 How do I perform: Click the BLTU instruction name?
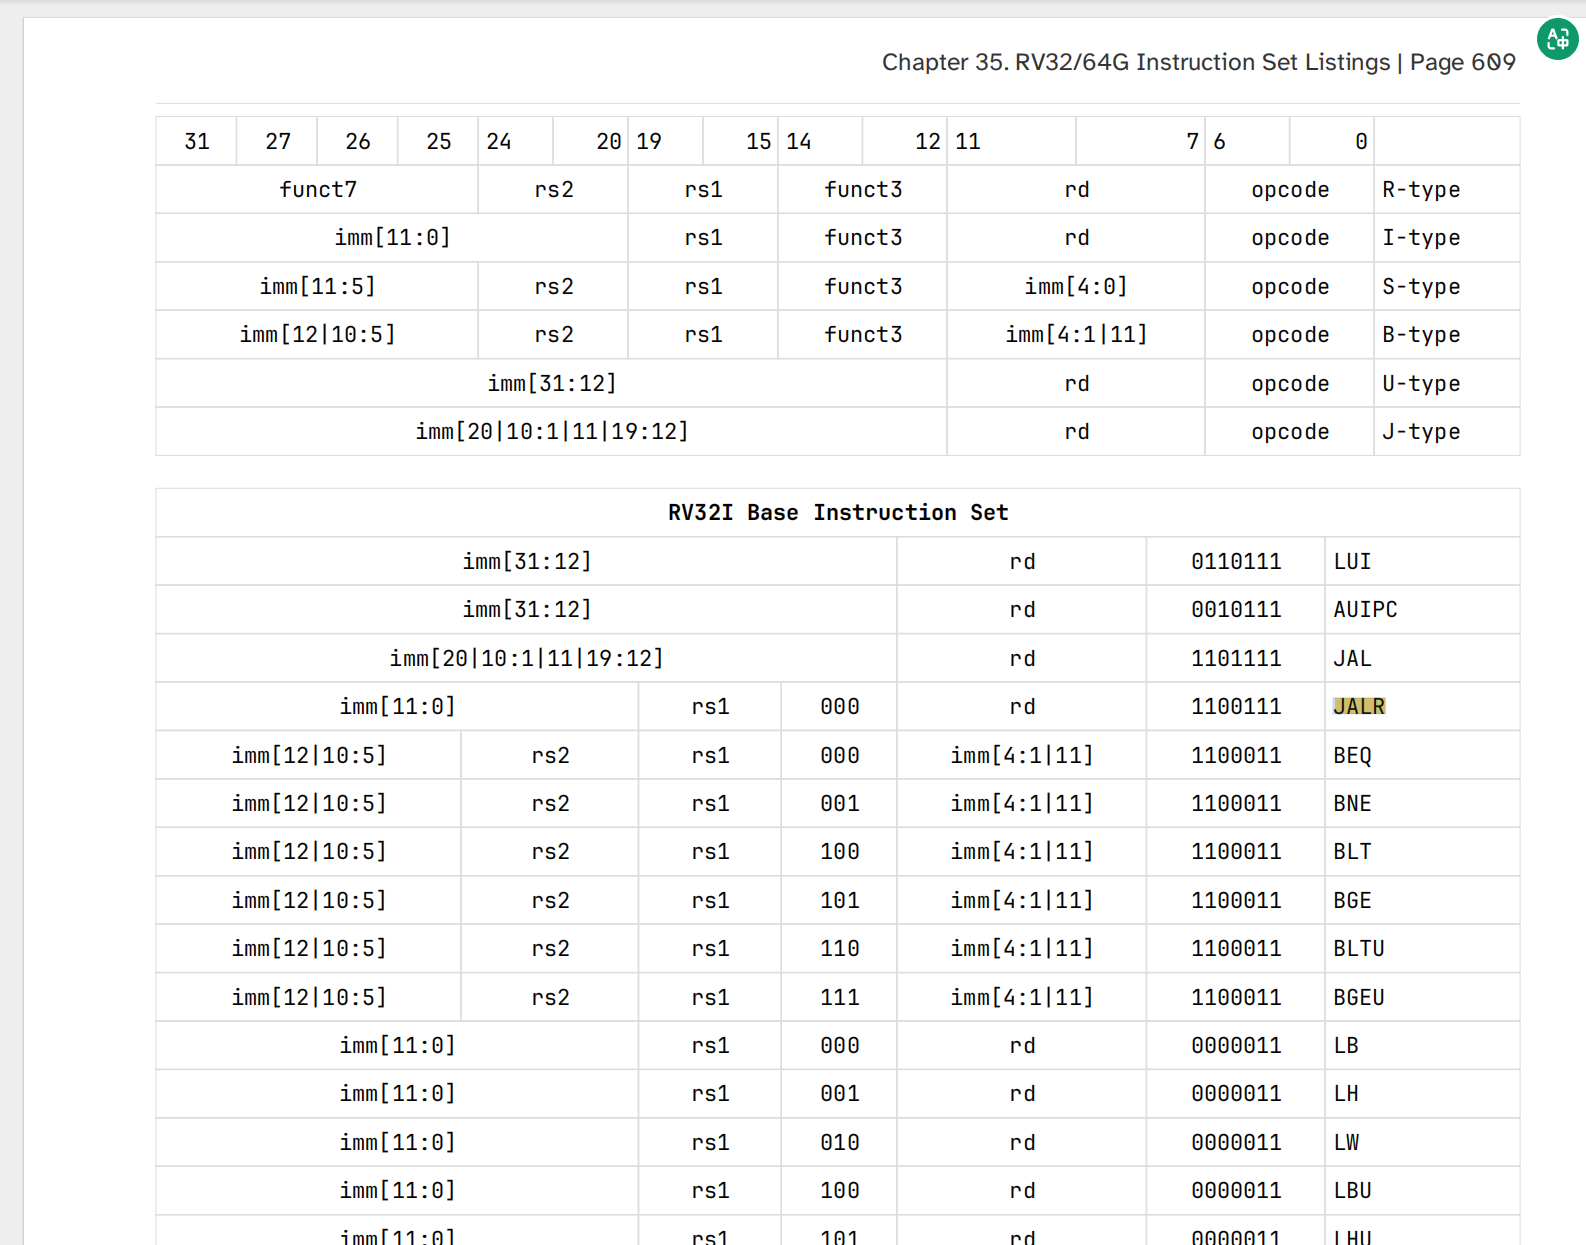[x=1359, y=948]
